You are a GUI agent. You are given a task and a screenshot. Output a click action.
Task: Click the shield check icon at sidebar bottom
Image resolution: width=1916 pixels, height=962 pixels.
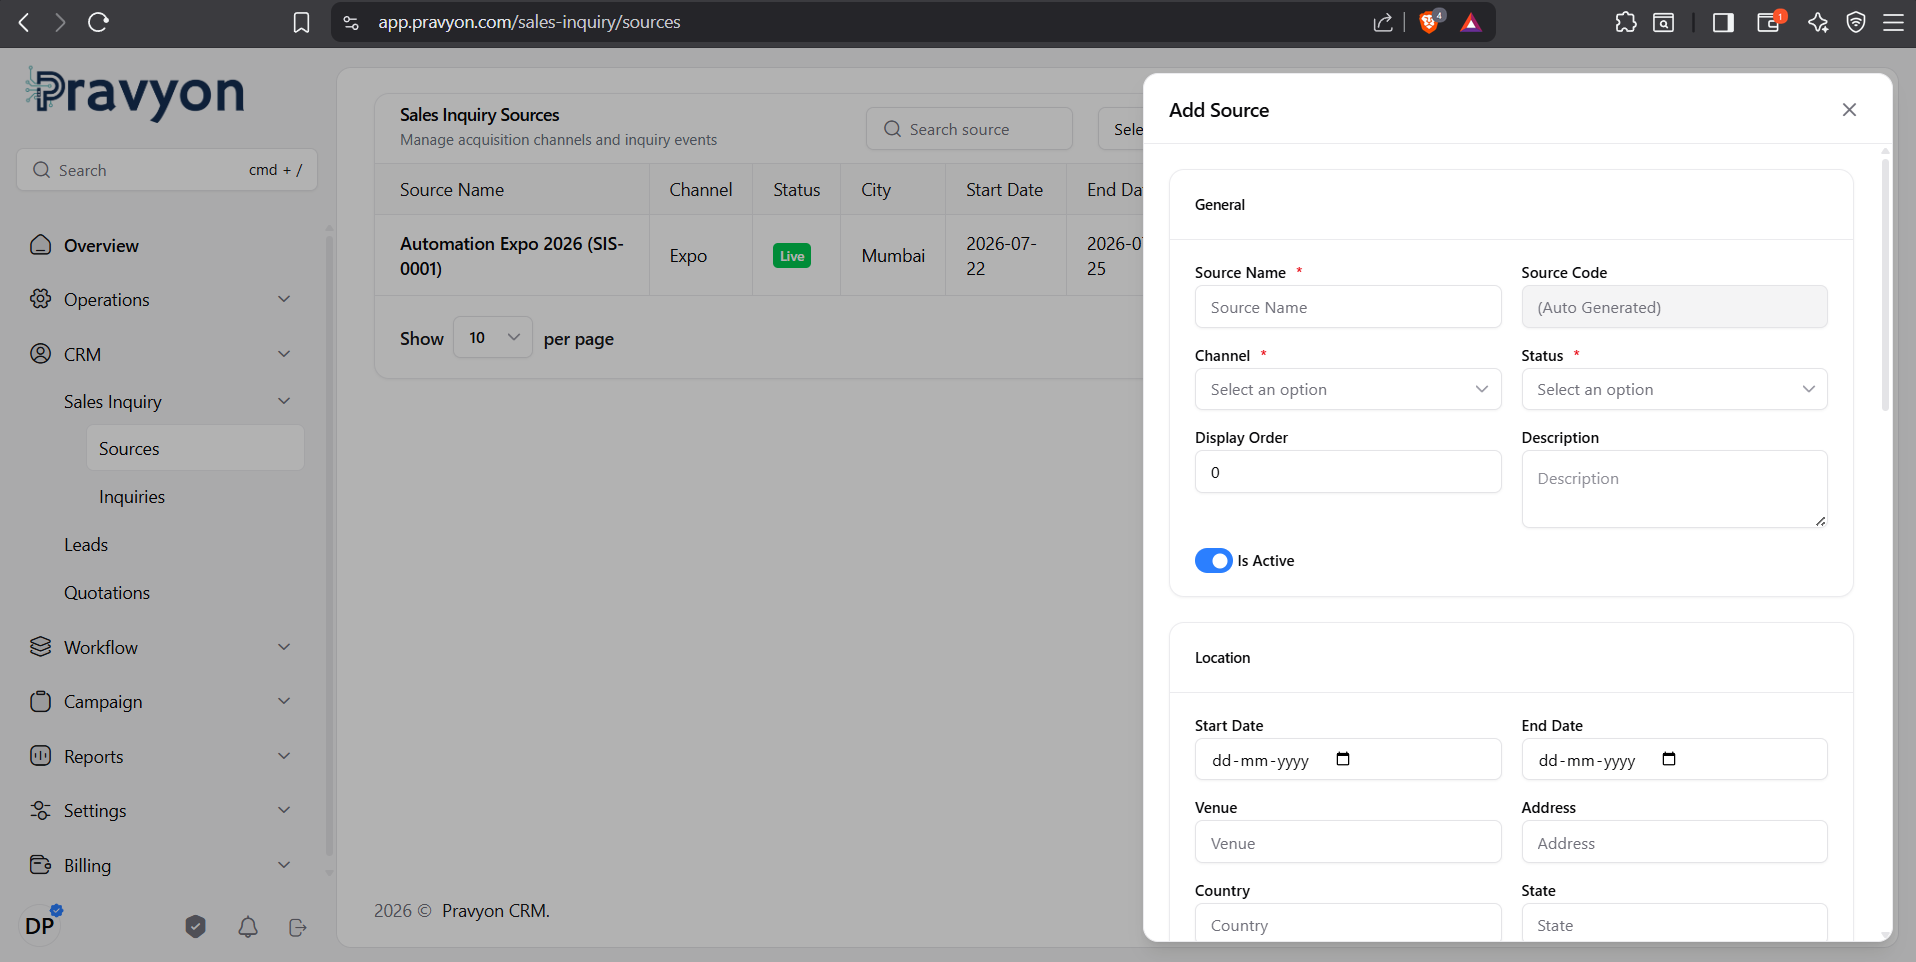pos(195,927)
